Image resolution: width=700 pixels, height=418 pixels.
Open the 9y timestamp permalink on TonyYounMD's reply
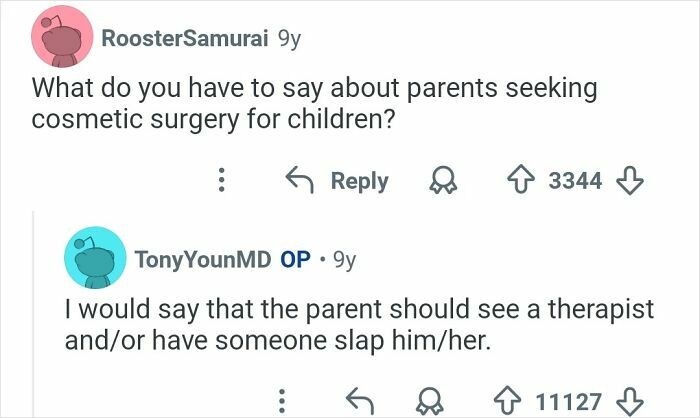pyautogui.click(x=341, y=260)
